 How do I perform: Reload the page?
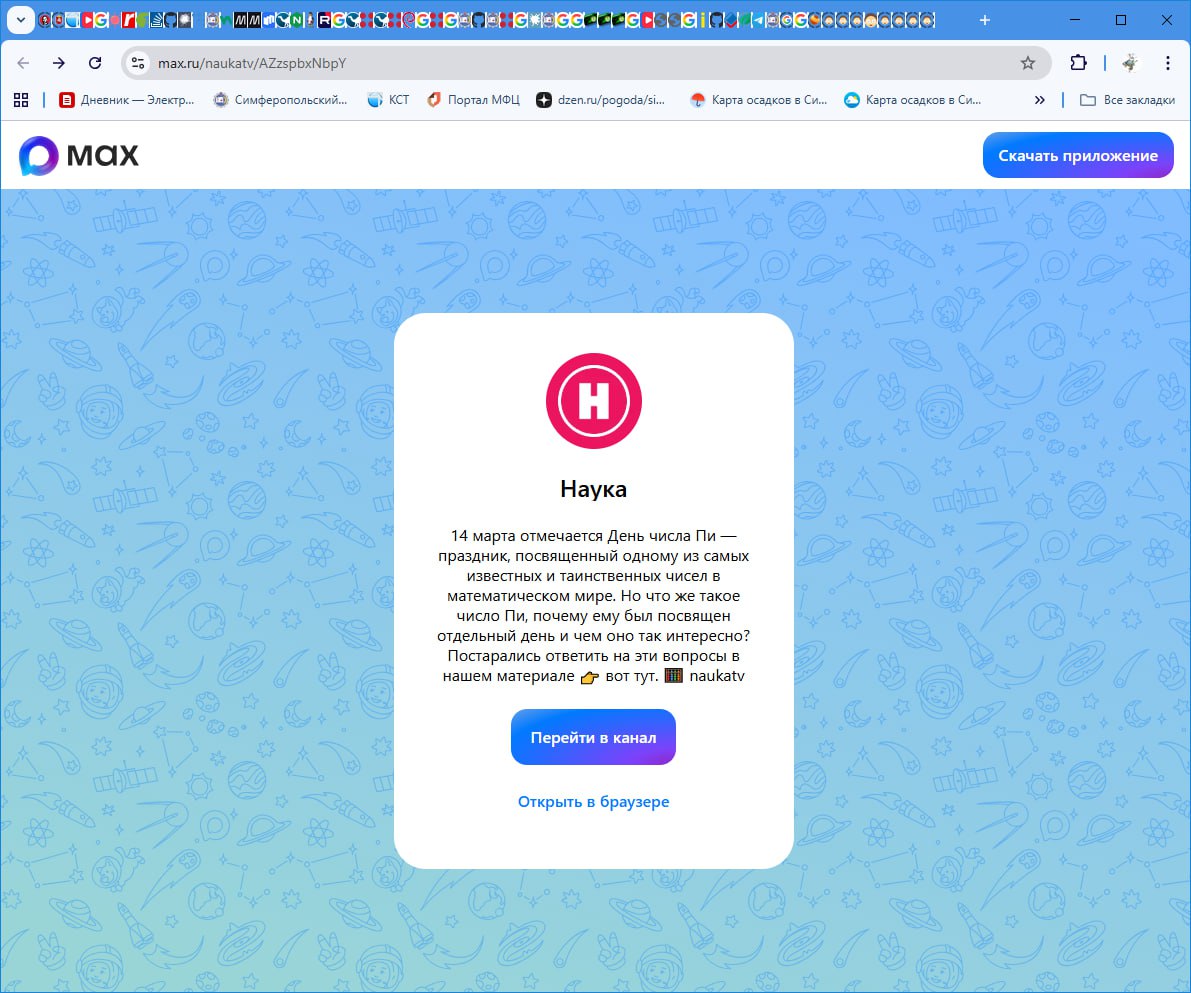click(95, 63)
